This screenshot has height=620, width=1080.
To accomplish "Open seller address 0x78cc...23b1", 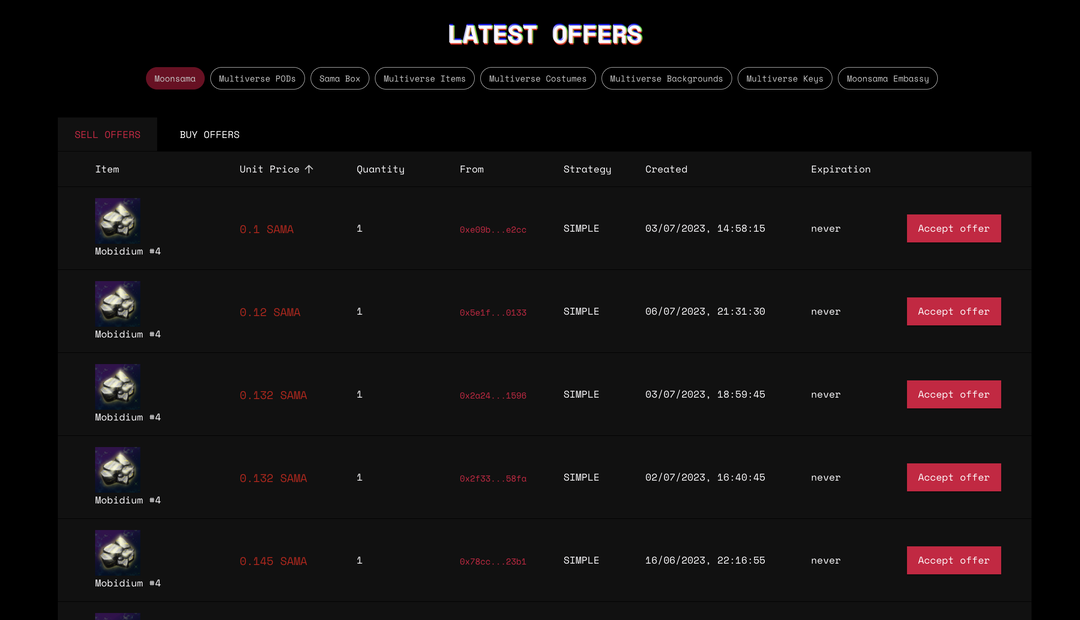I will coord(493,562).
